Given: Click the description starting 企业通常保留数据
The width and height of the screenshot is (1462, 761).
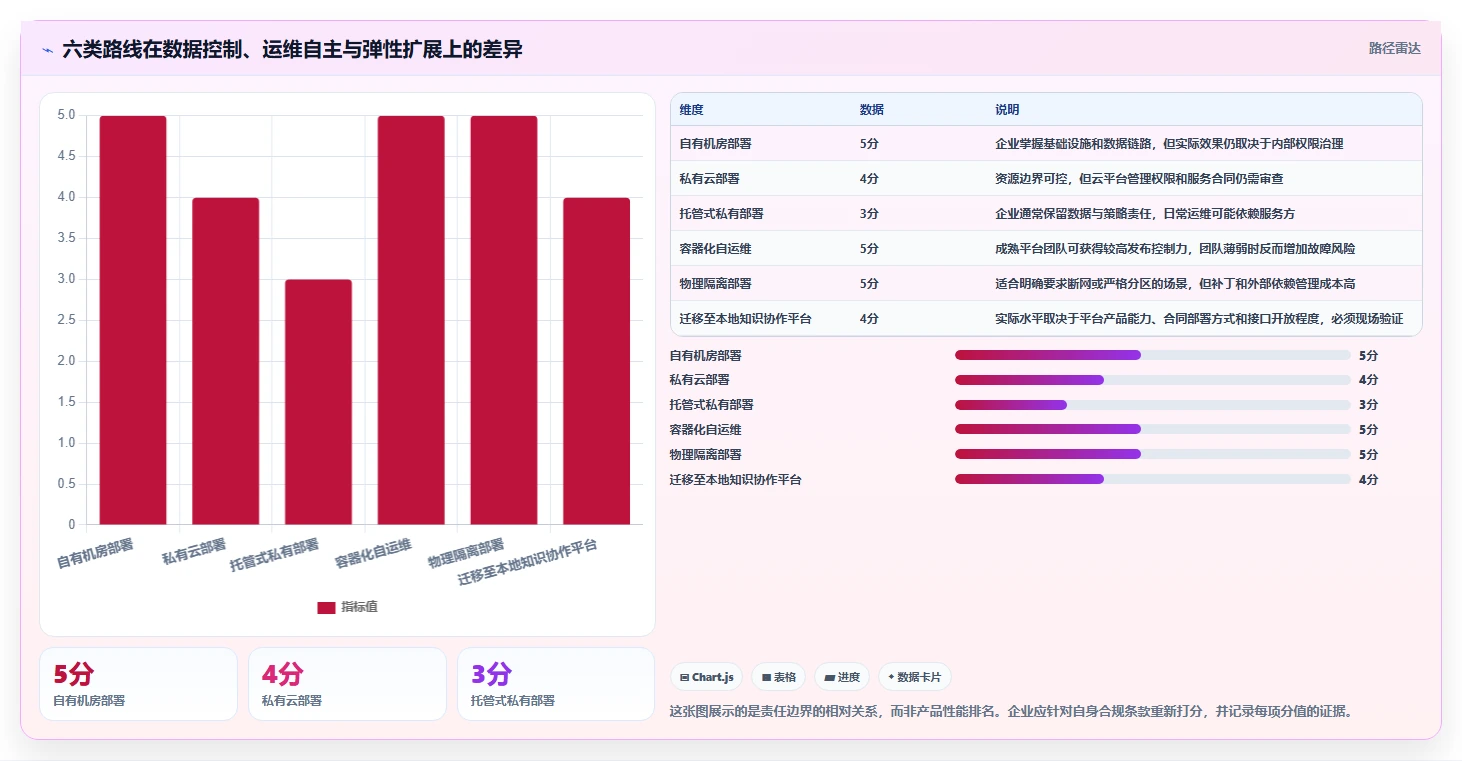Looking at the screenshot, I should tap(1145, 214).
